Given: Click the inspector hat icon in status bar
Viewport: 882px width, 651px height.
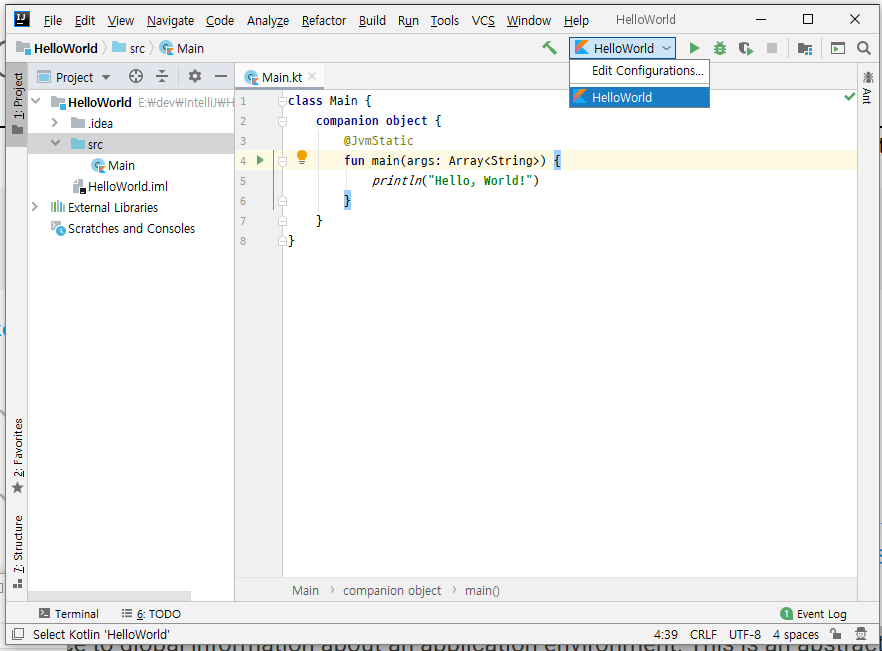Looking at the screenshot, I should coord(861,635).
